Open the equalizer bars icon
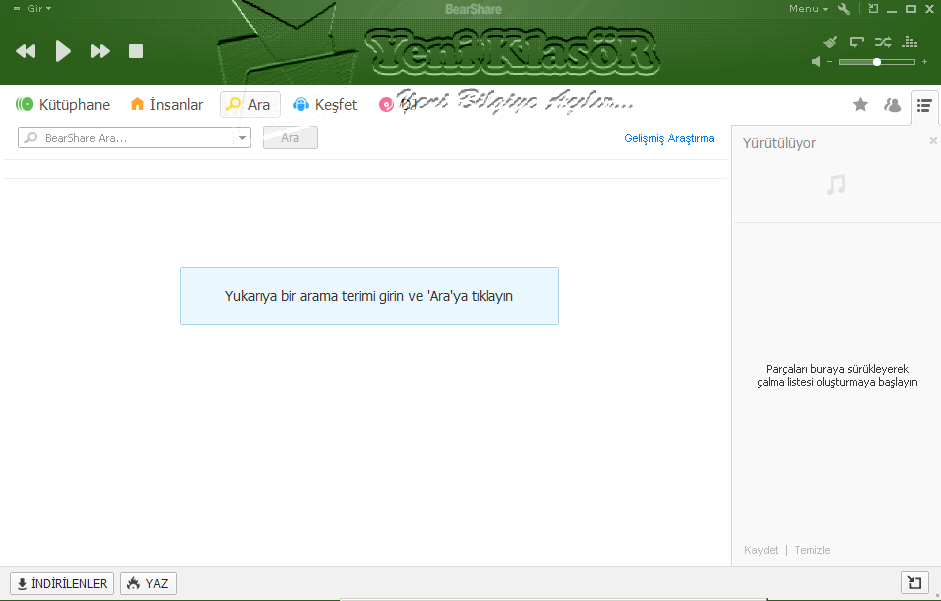Viewport: 941px width, 601px height. [909, 42]
